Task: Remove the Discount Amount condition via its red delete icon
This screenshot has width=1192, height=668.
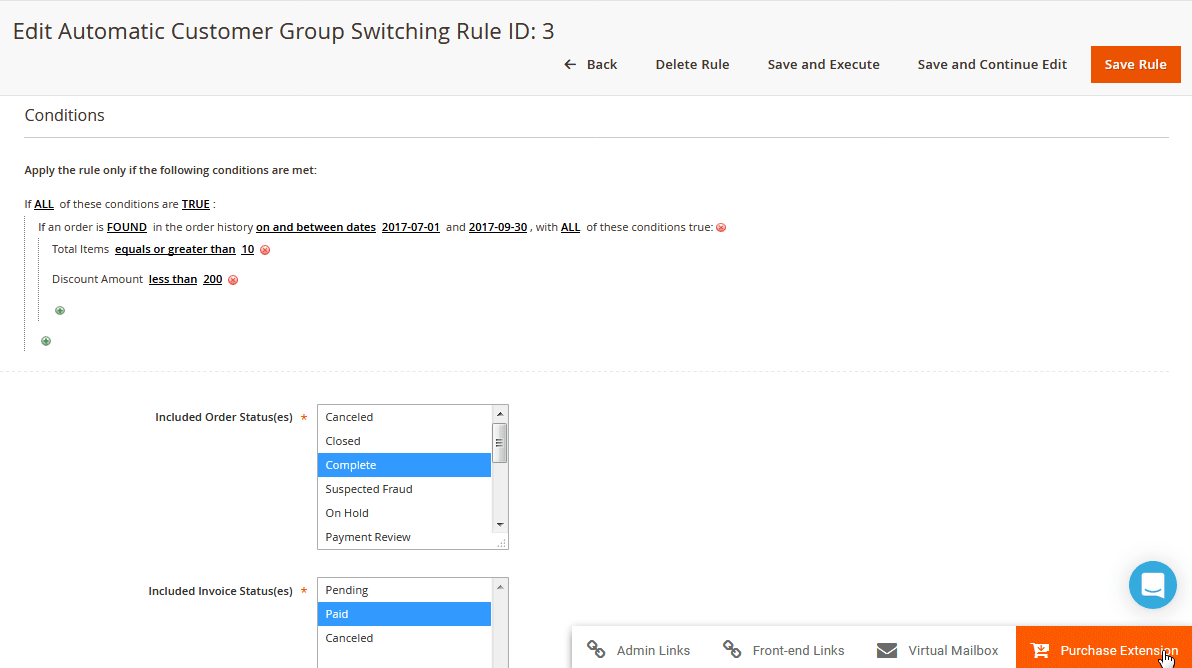Action: pyautogui.click(x=232, y=279)
